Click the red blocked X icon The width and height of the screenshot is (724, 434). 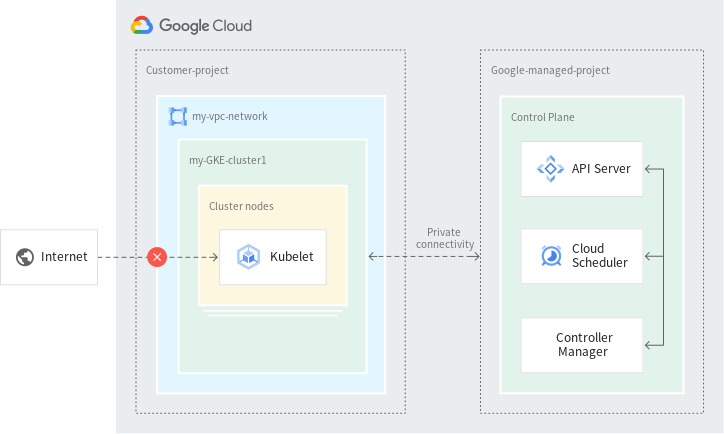[157, 257]
